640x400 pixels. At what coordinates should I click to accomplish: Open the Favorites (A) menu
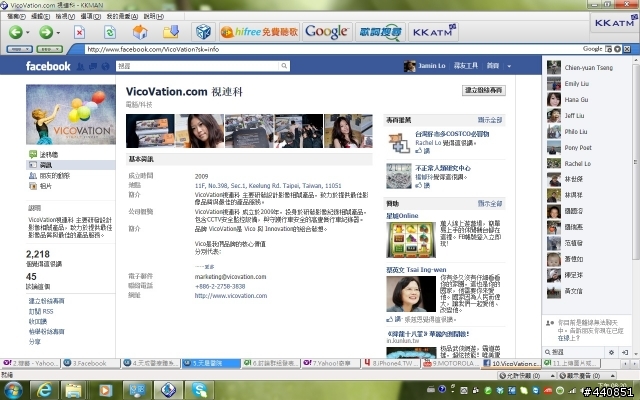pyautogui.click(x=122, y=16)
